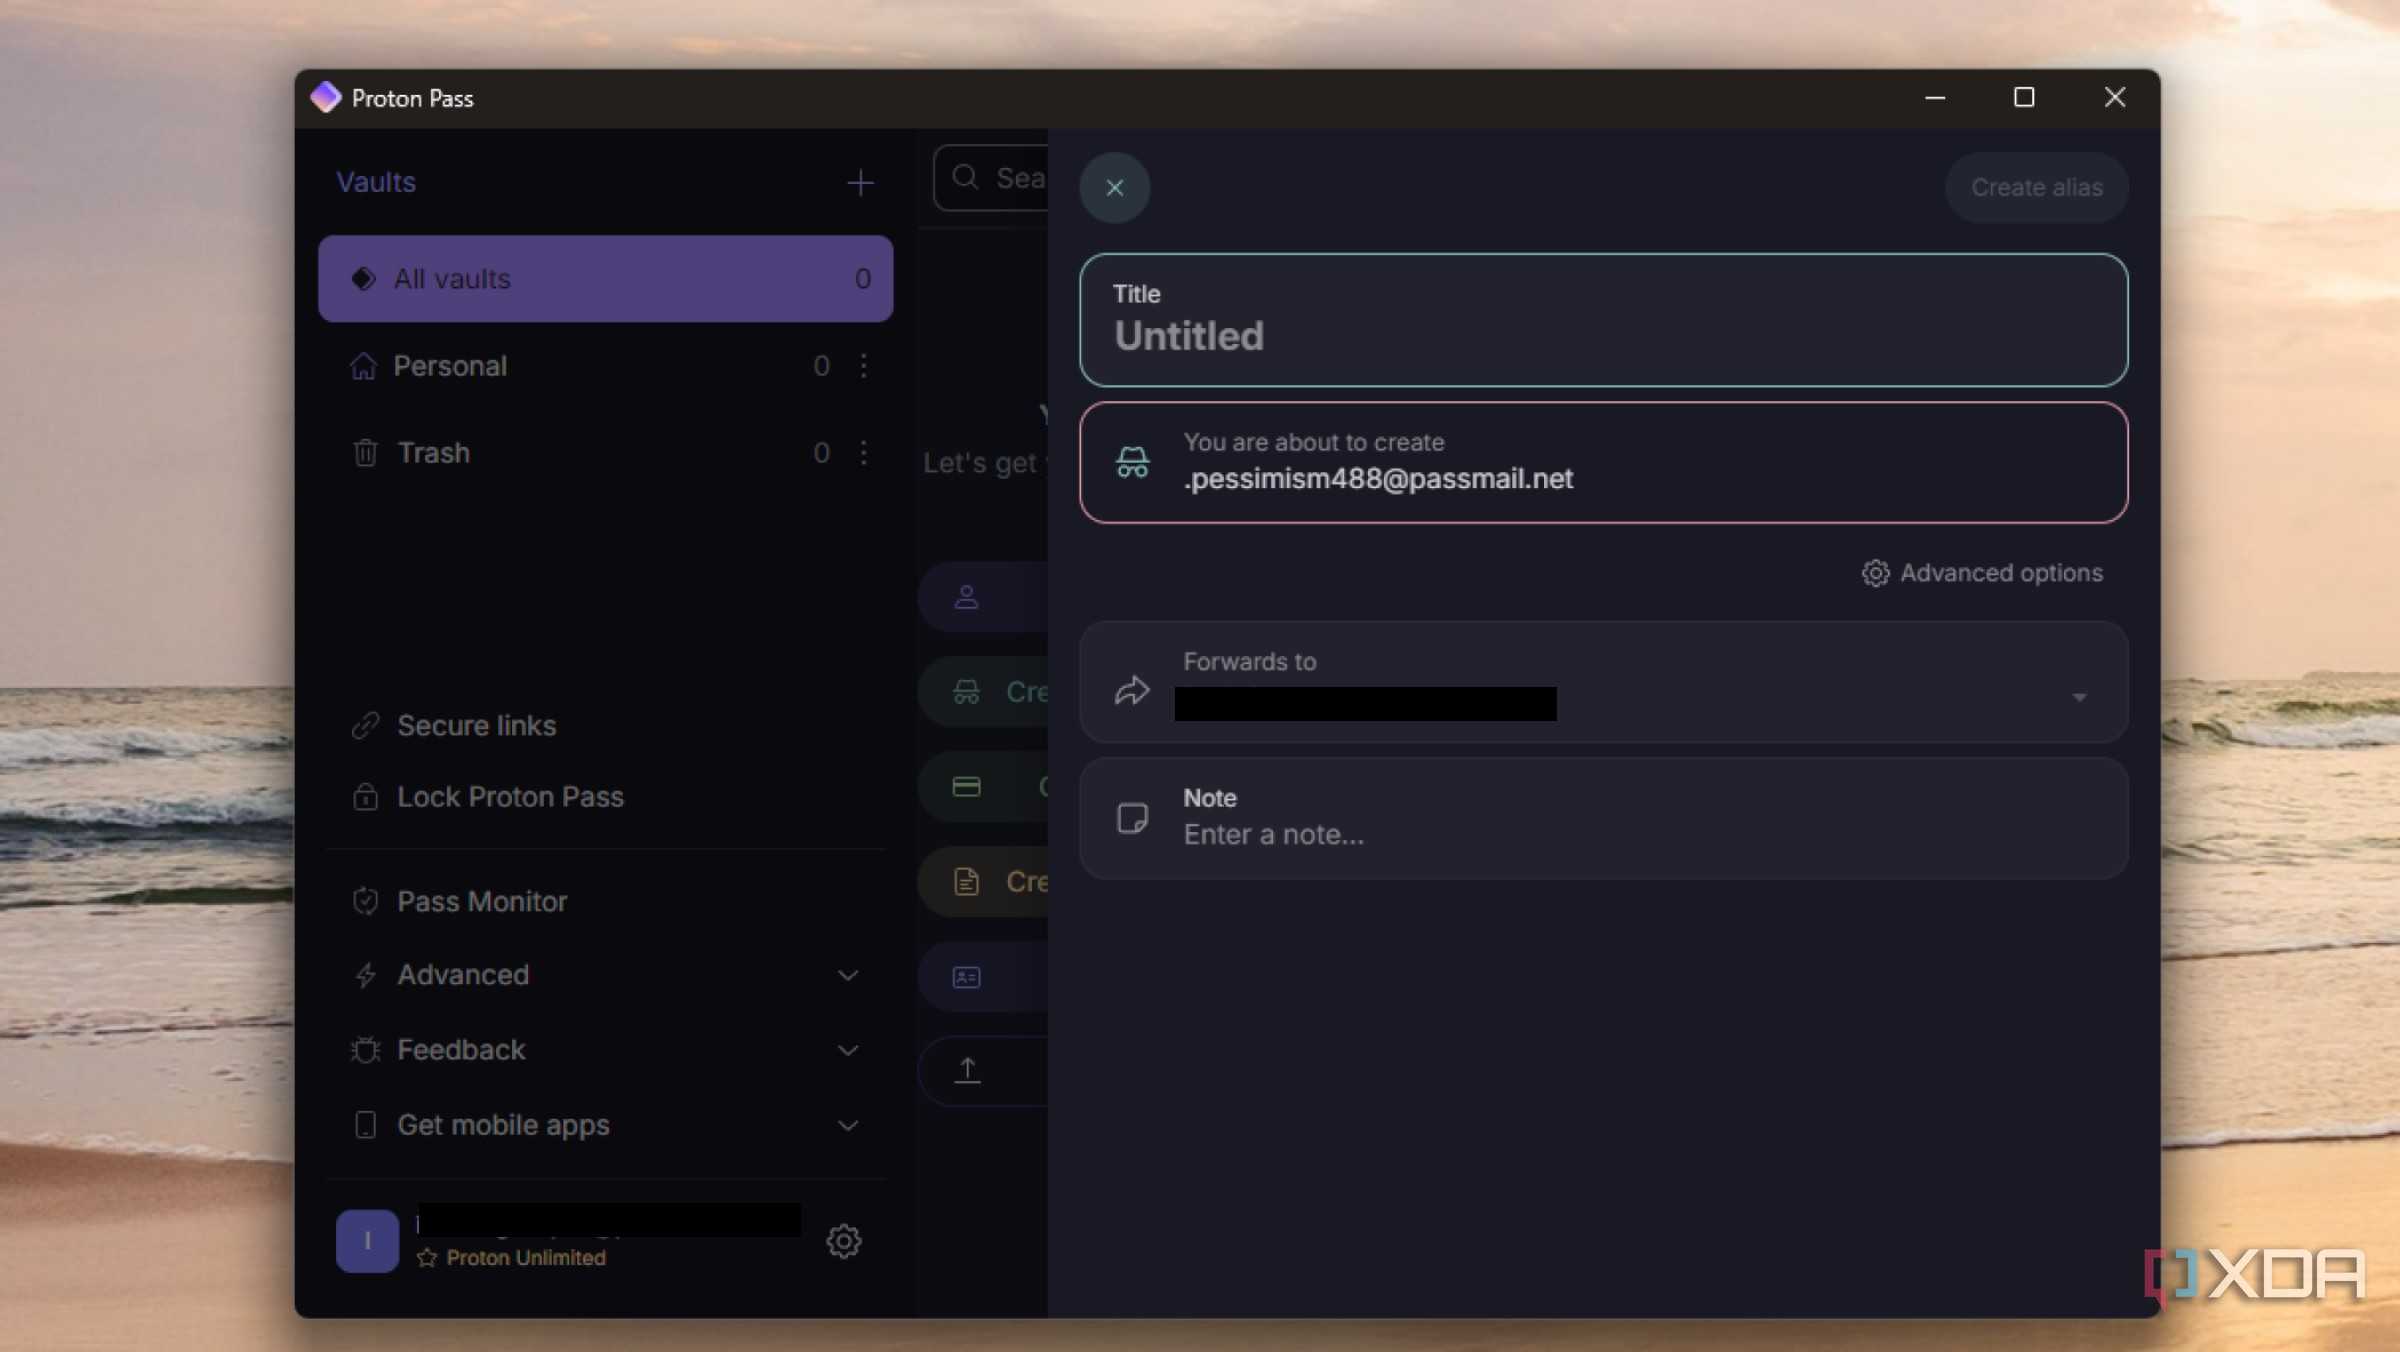Image resolution: width=2400 pixels, height=1352 pixels.
Task: Click the note icon beside Note field
Action: click(1132, 819)
